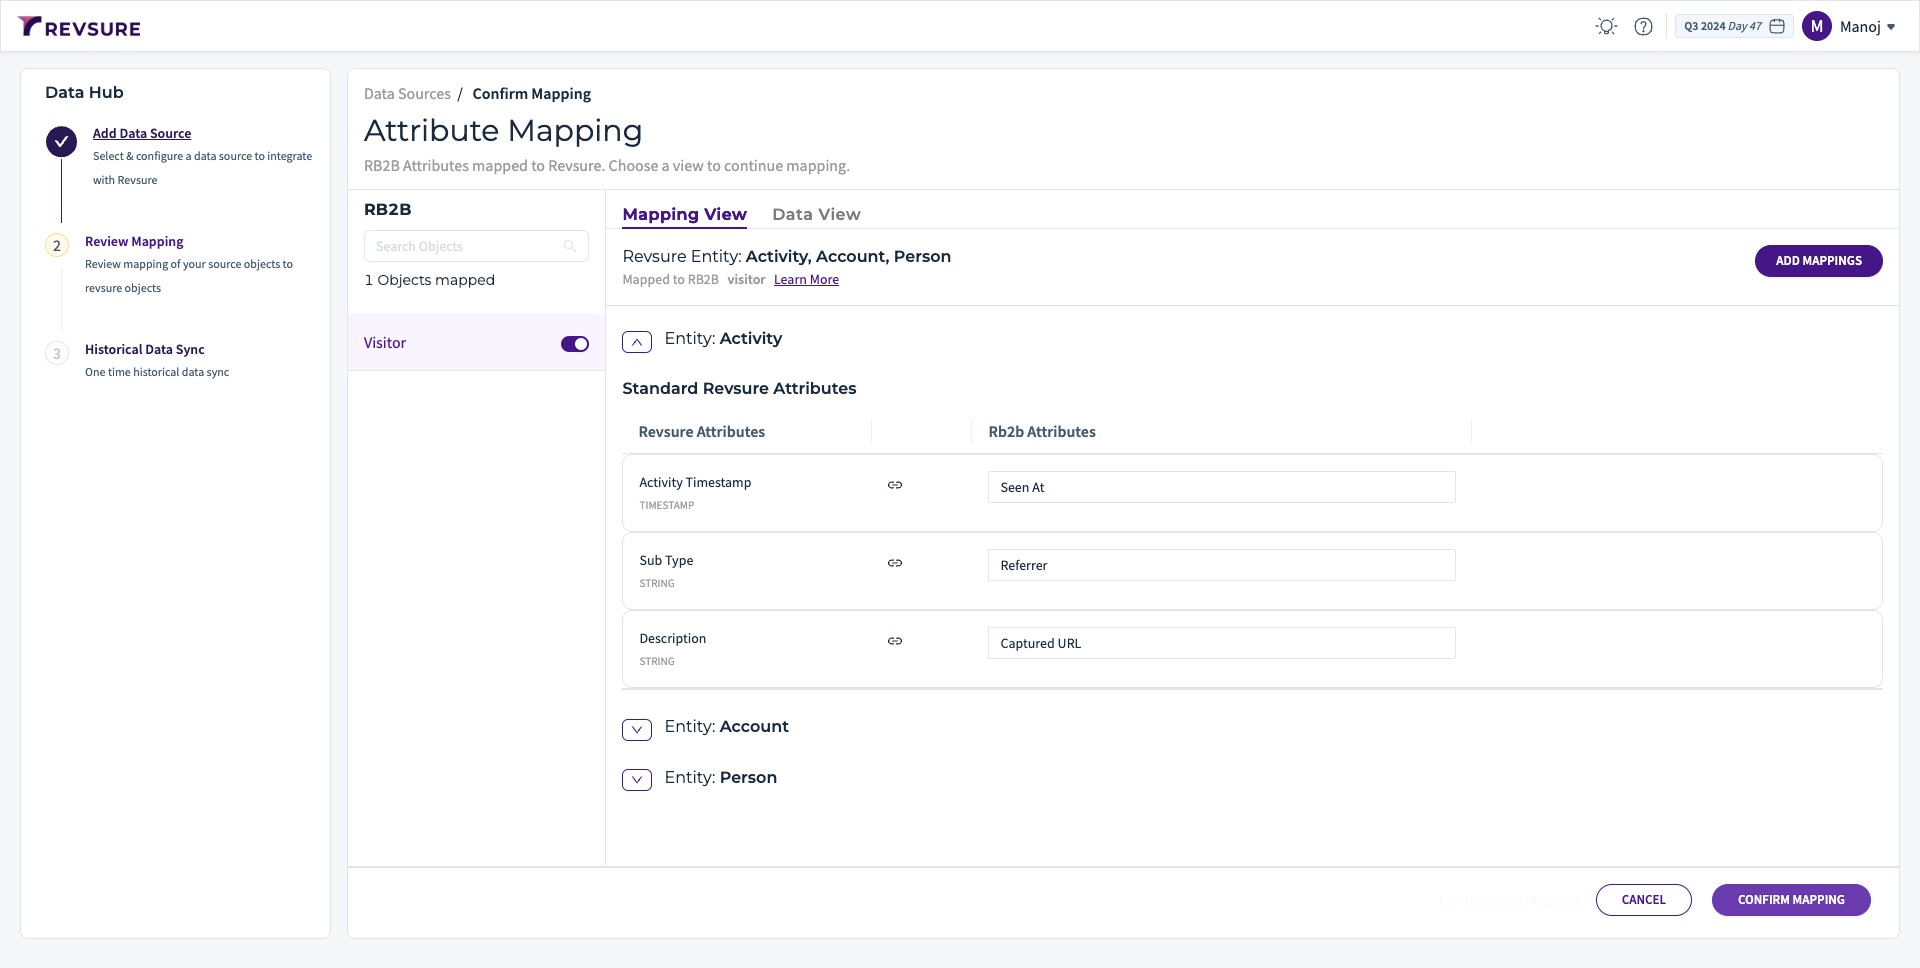
Task: Click link icon for Description
Action: coord(895,641)
